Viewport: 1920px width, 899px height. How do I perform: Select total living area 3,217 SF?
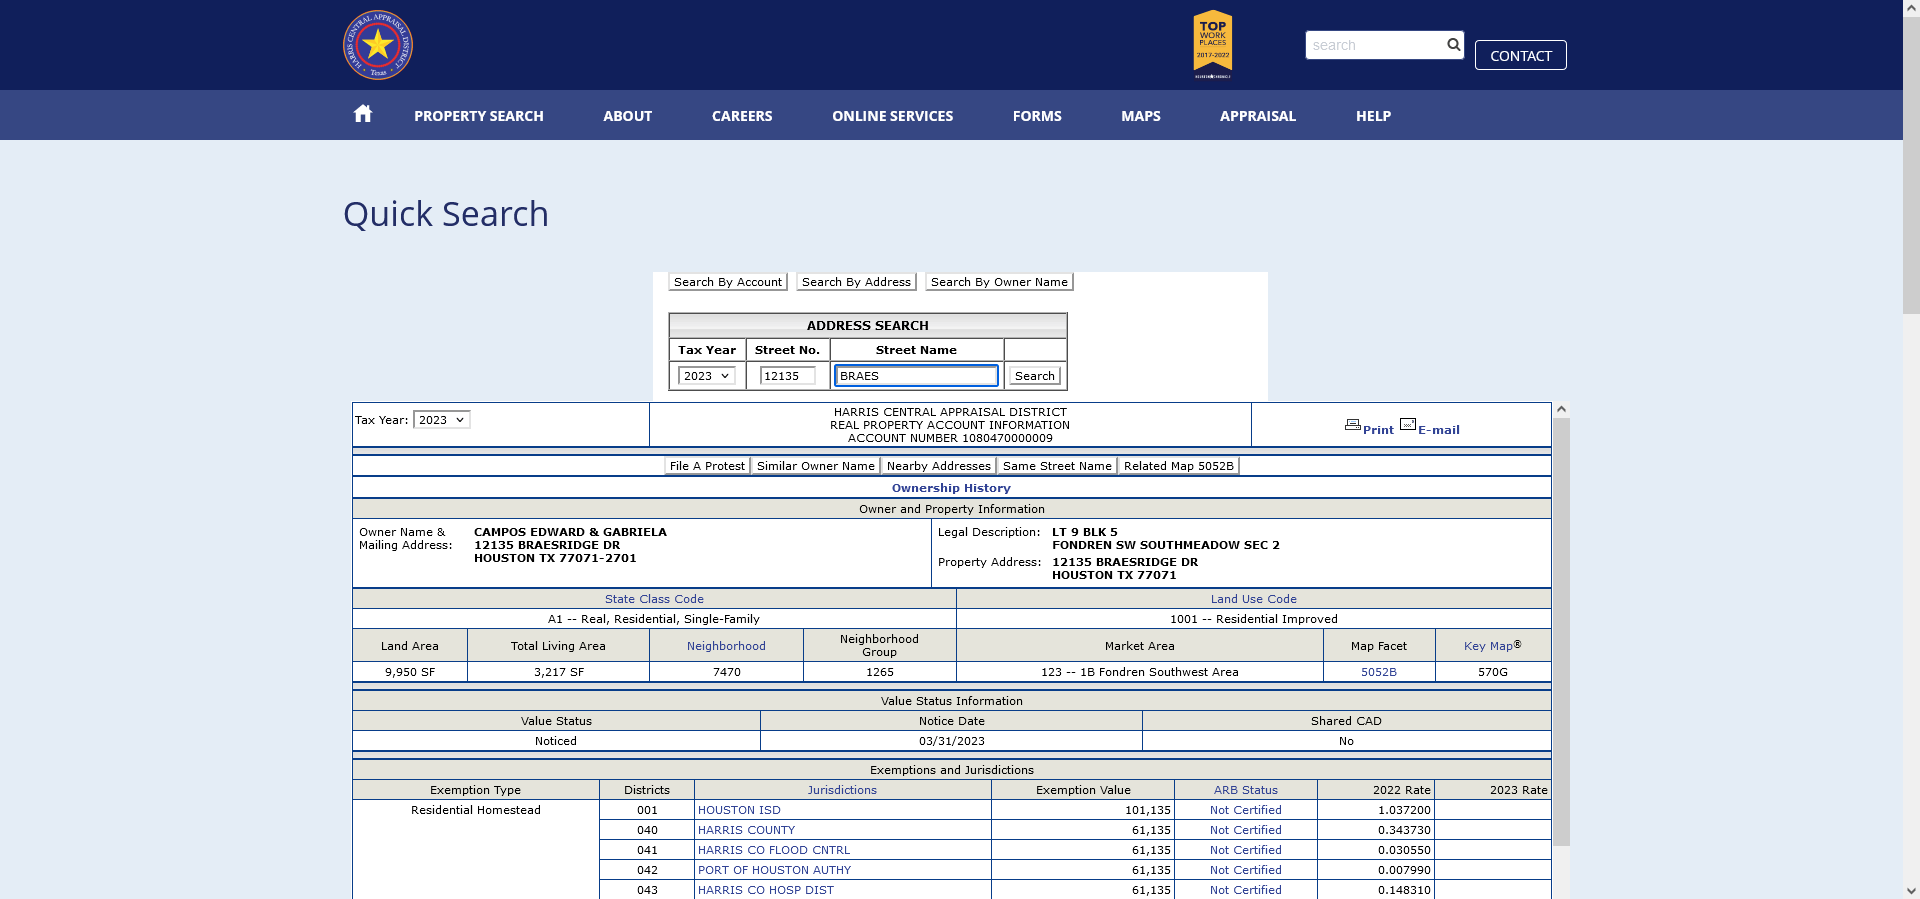coord(559,672)
